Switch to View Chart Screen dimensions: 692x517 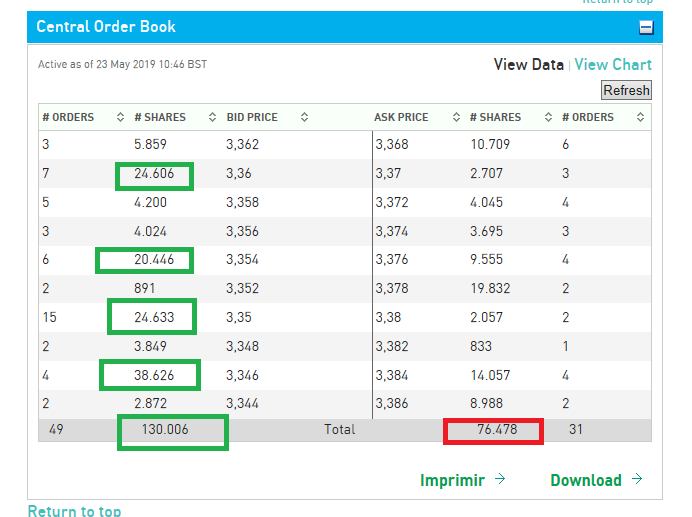click(613, 65)
